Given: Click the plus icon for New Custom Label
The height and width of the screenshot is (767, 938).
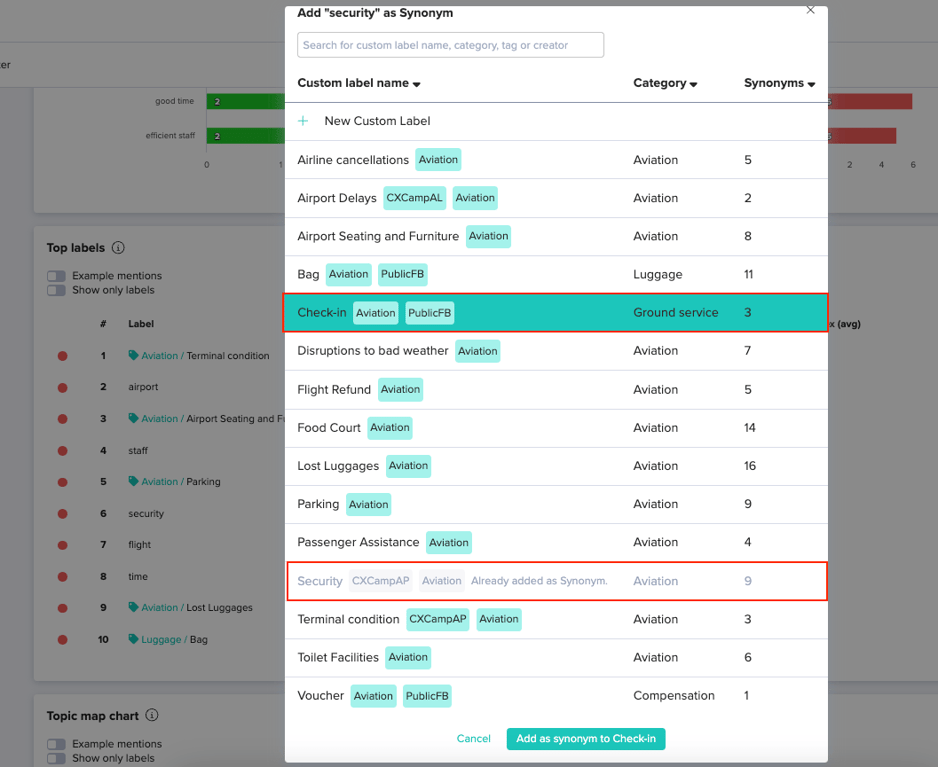Looking at the screenshot, I should pos(303,120).
